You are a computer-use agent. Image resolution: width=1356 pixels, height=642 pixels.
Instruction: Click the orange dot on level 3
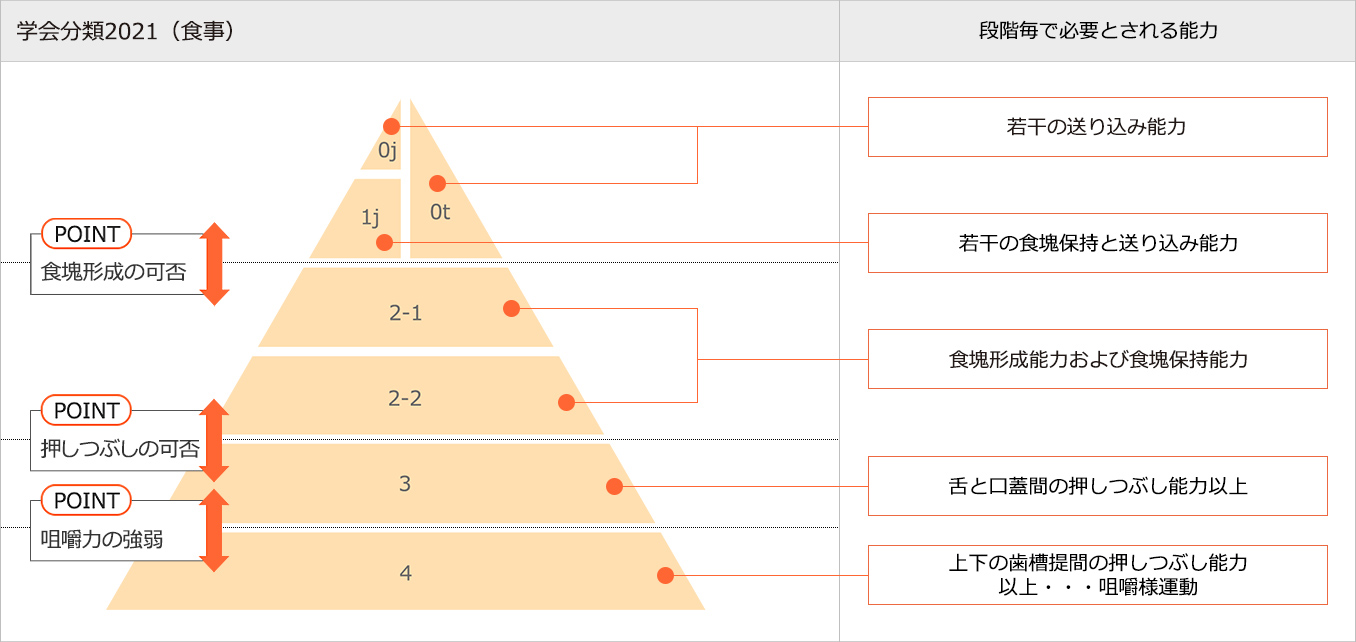614,487
